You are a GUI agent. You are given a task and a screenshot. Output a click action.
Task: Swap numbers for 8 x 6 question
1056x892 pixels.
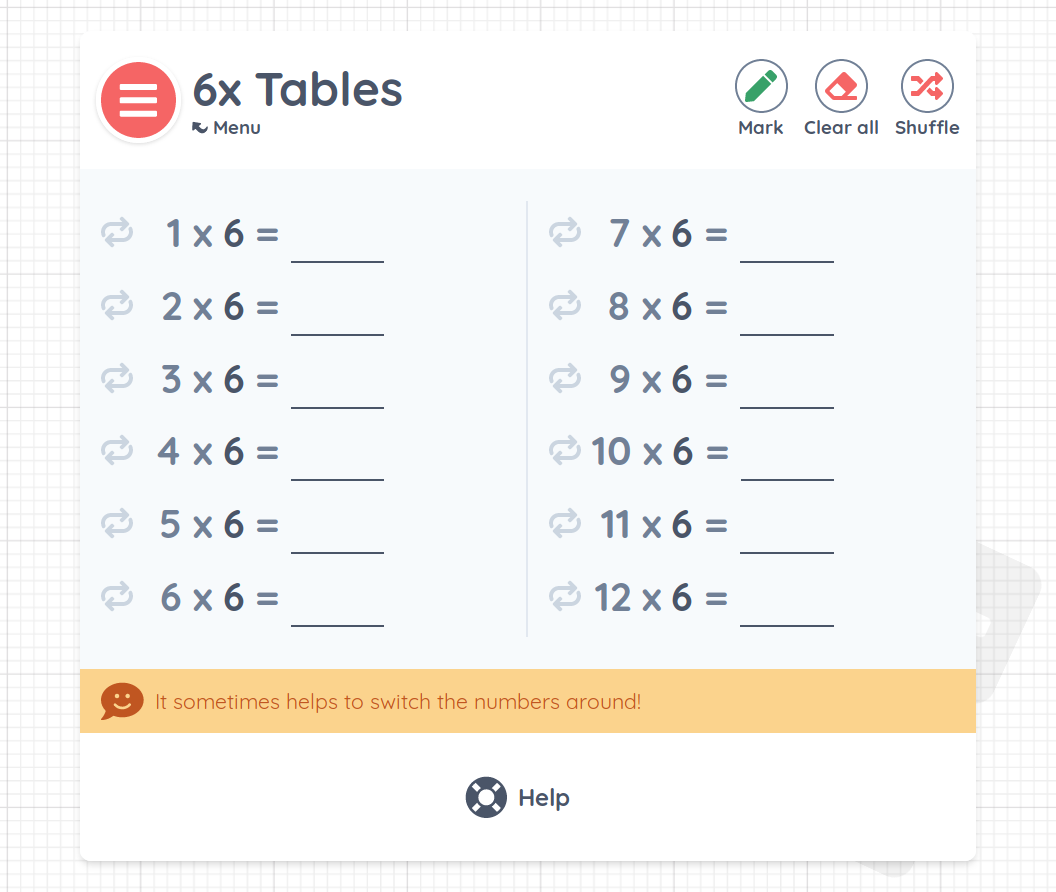(x=565, y=306)
